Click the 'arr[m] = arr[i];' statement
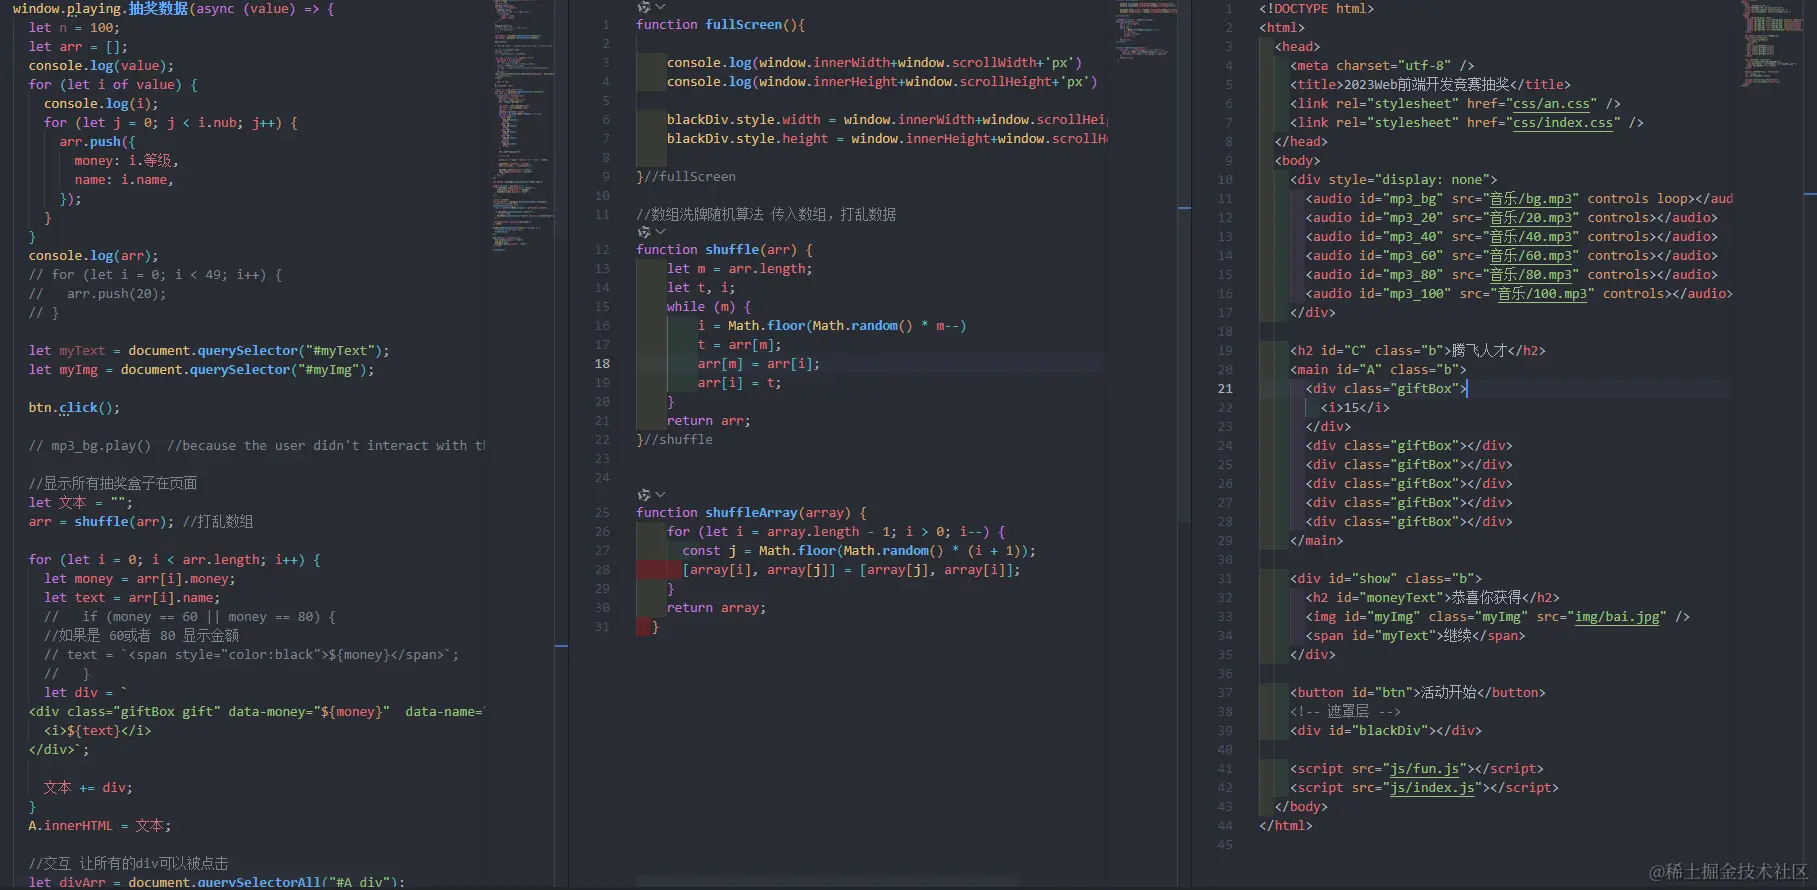Screen dimensions: 1817x890 pyautogui.click(x=759, y=364)
